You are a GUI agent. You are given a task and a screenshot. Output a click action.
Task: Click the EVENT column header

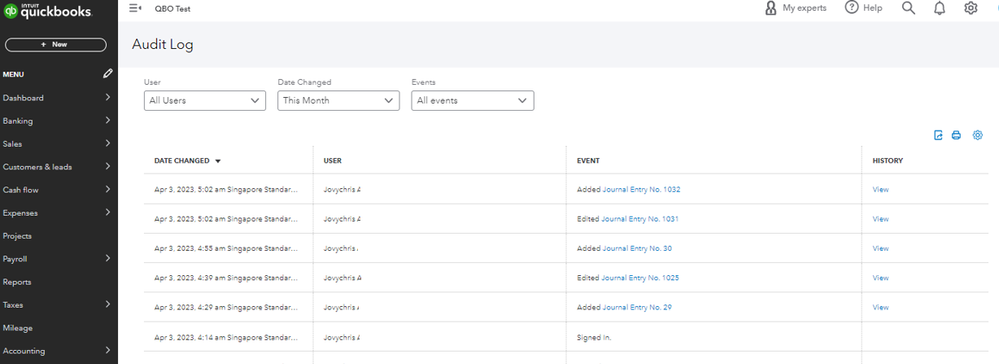pos(588,161)
